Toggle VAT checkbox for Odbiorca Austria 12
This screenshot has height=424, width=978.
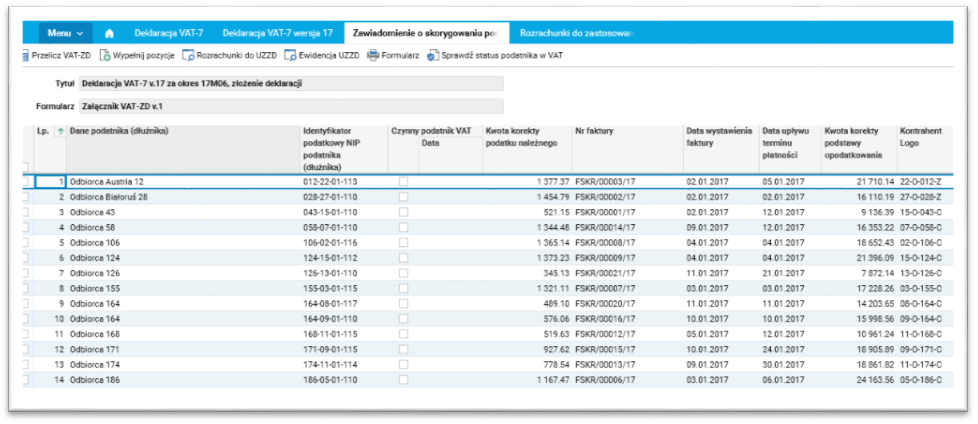point(404,181)
